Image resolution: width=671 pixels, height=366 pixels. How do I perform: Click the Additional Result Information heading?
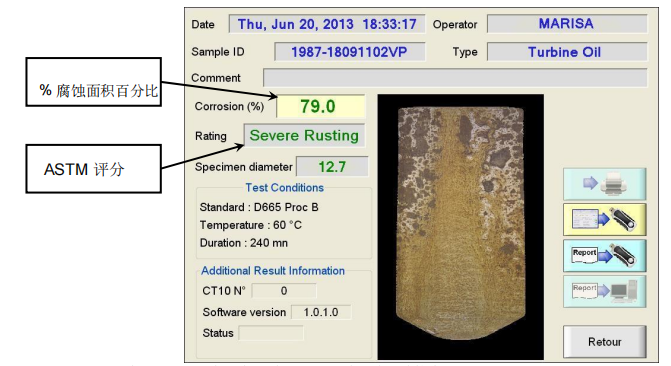point(273,271)
